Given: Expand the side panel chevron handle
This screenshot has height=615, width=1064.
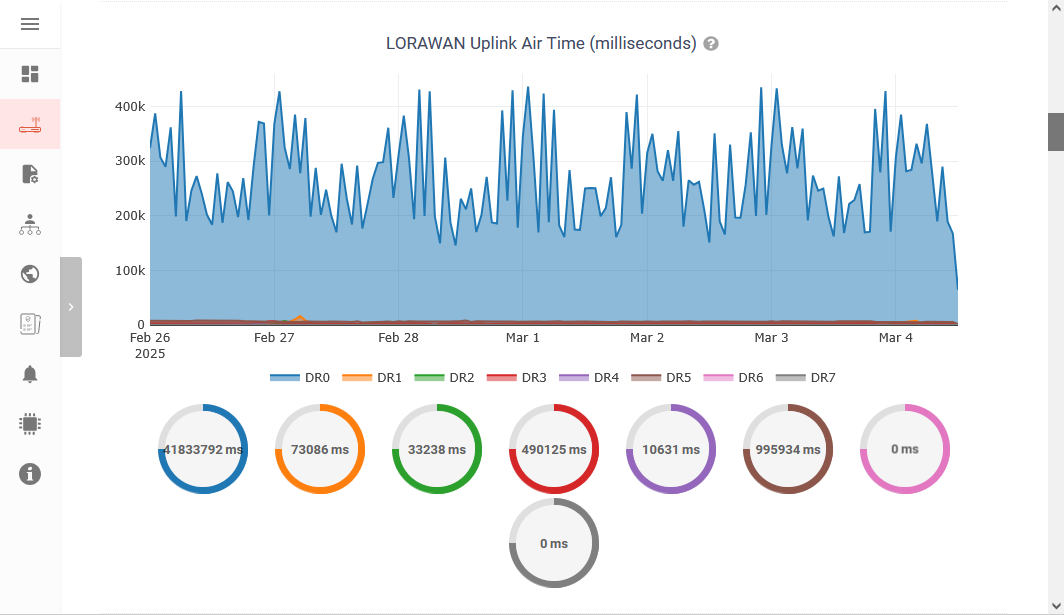Looking at the screenshot, I should point(71,307).
